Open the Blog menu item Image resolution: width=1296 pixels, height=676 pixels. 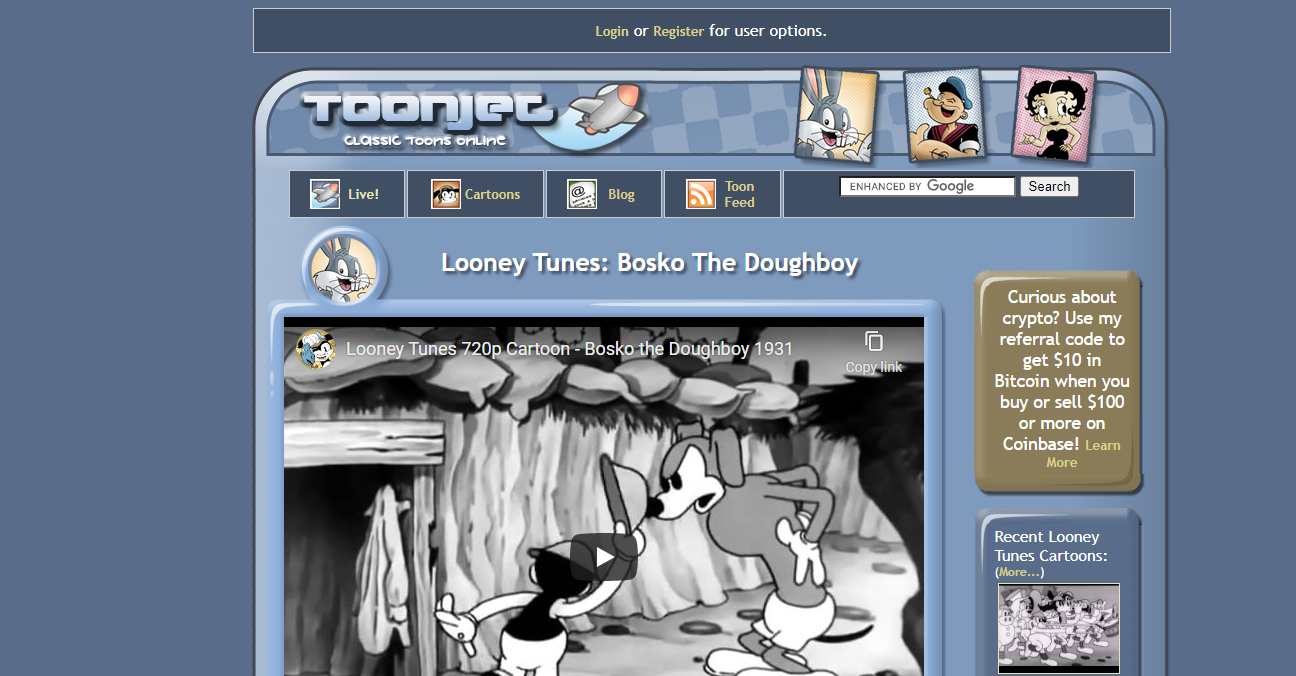coord(621,194)
